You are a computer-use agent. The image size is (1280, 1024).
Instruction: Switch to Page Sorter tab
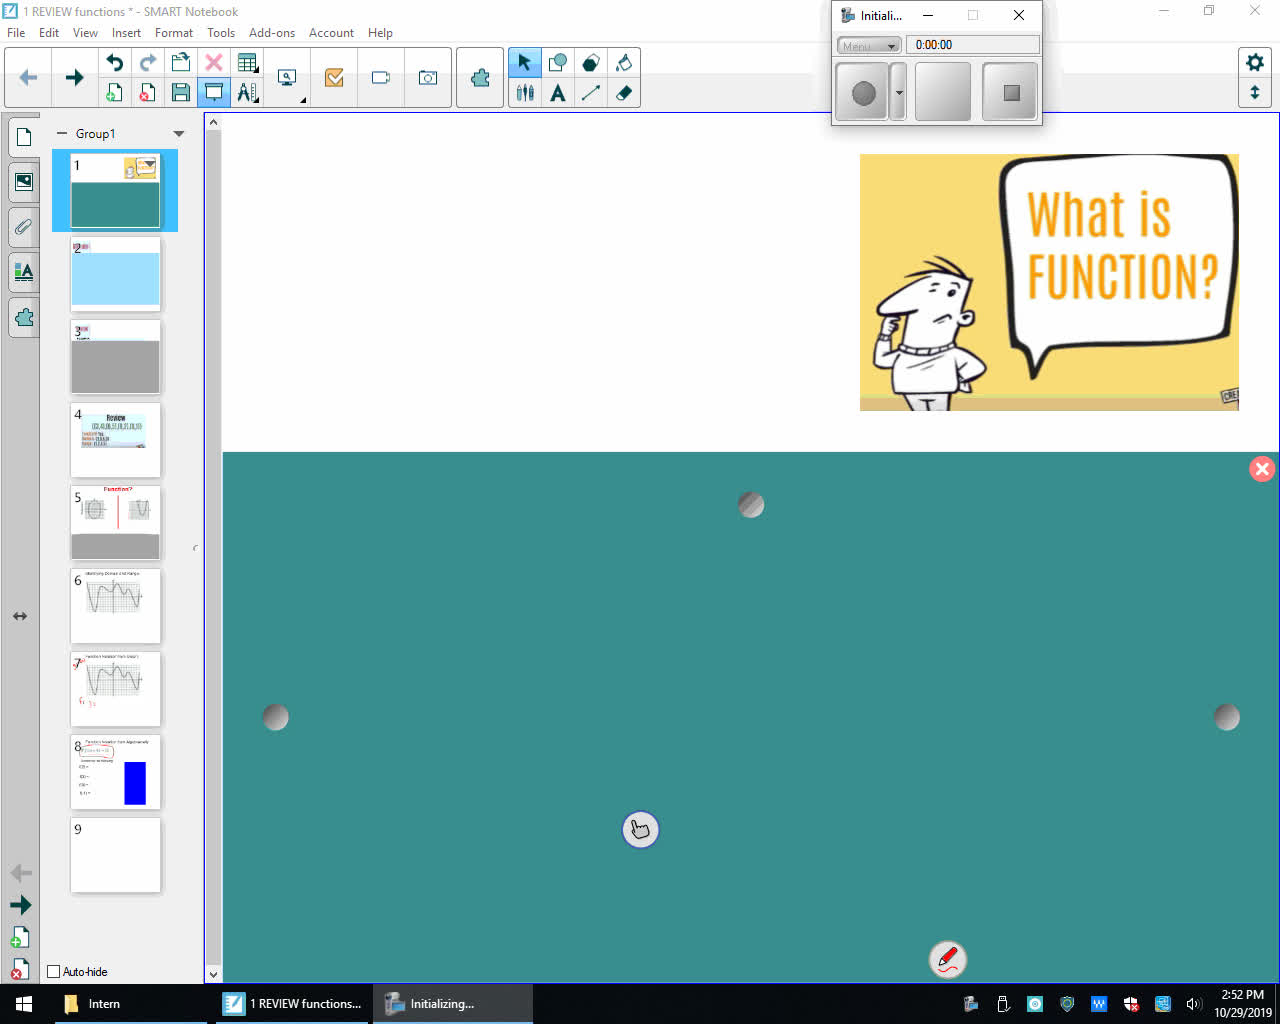[24, 137]
